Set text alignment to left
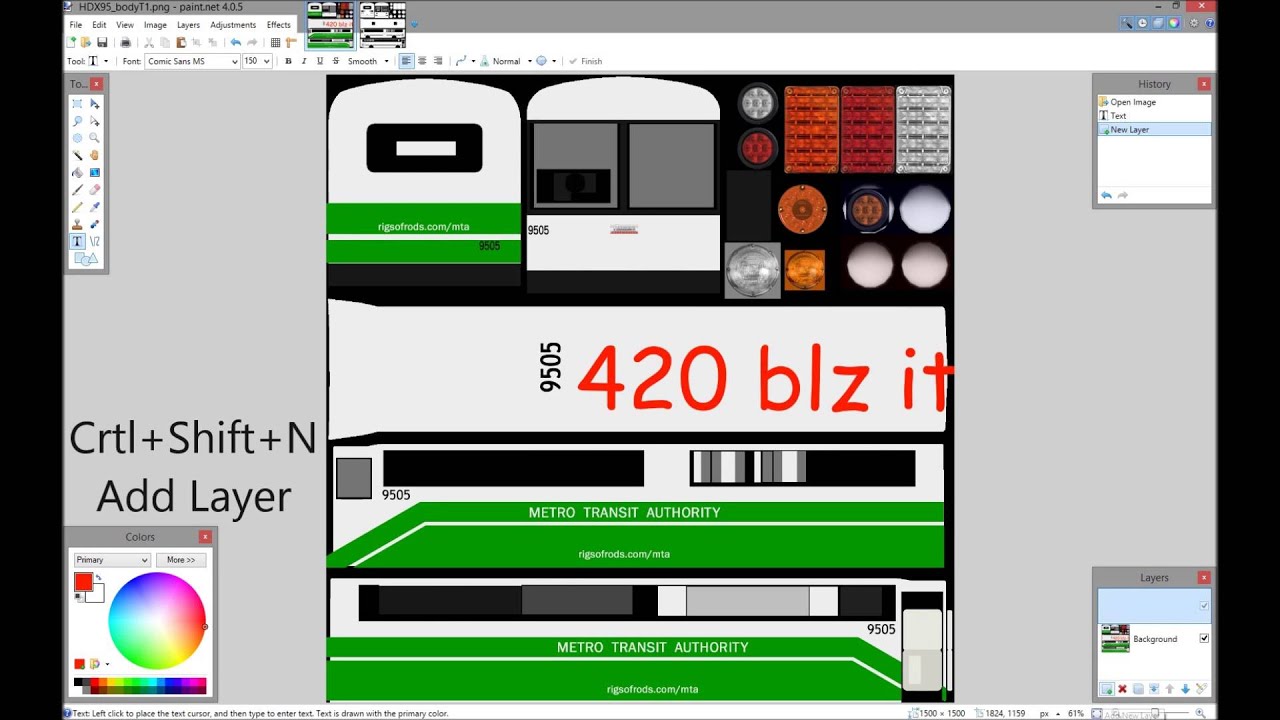This screenshot has width=1280, height=720. [407, 61]
